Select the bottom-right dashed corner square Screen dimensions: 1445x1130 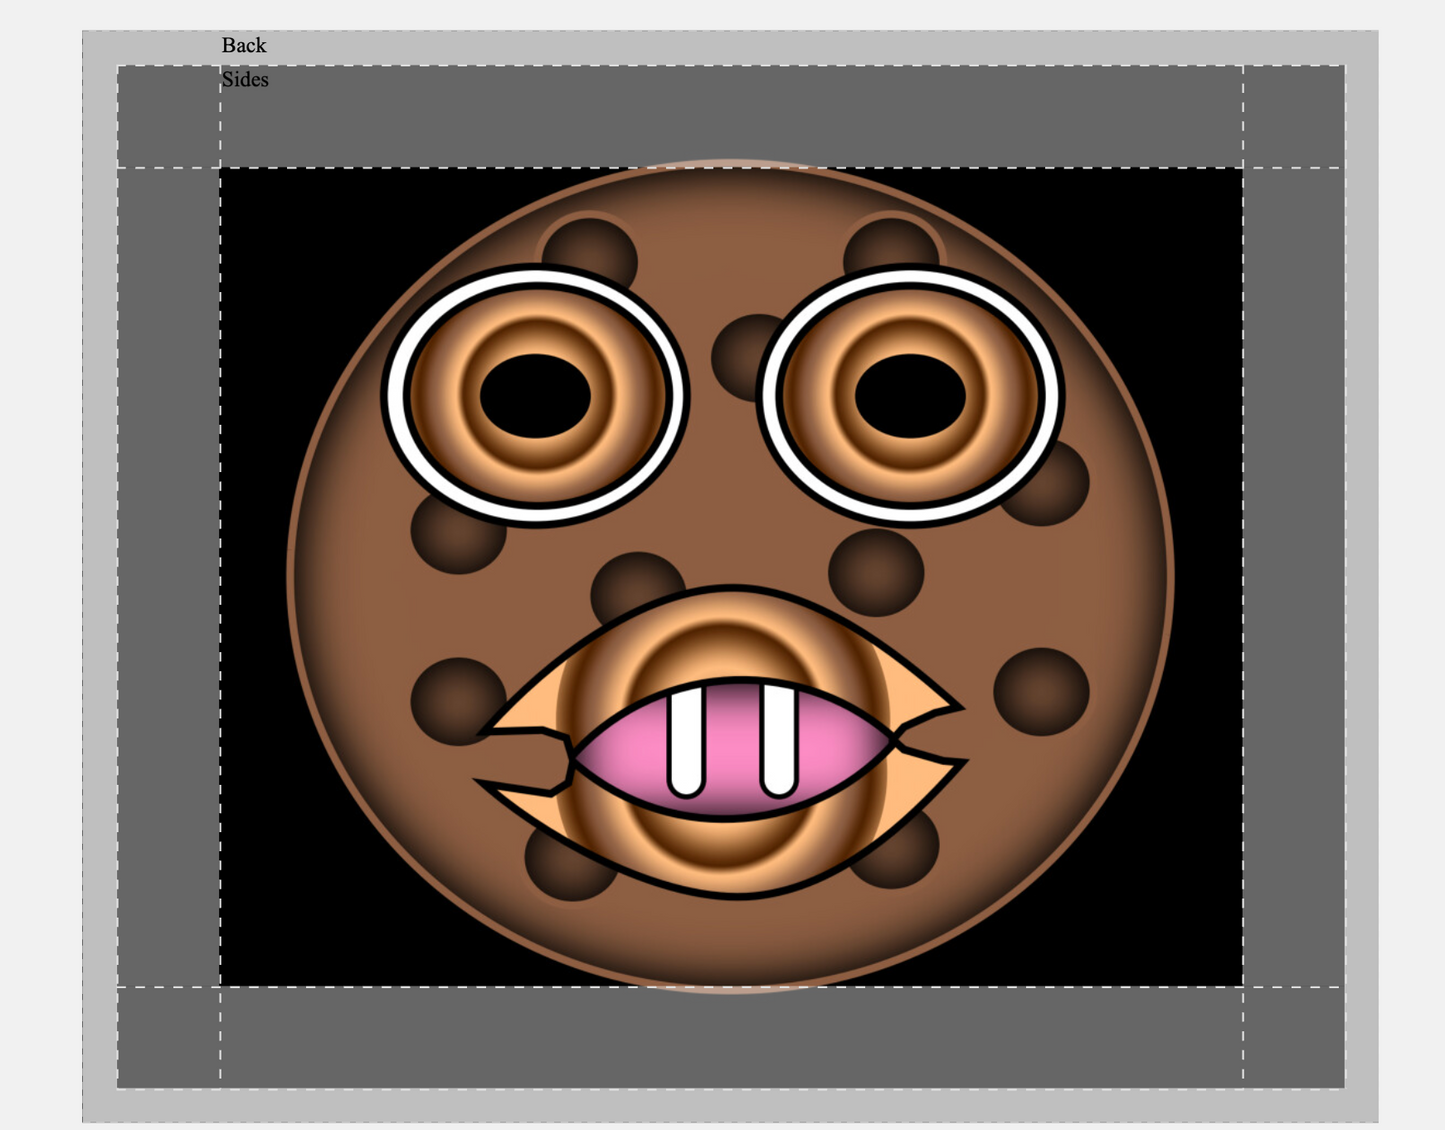click(x=1293, y=1036)
